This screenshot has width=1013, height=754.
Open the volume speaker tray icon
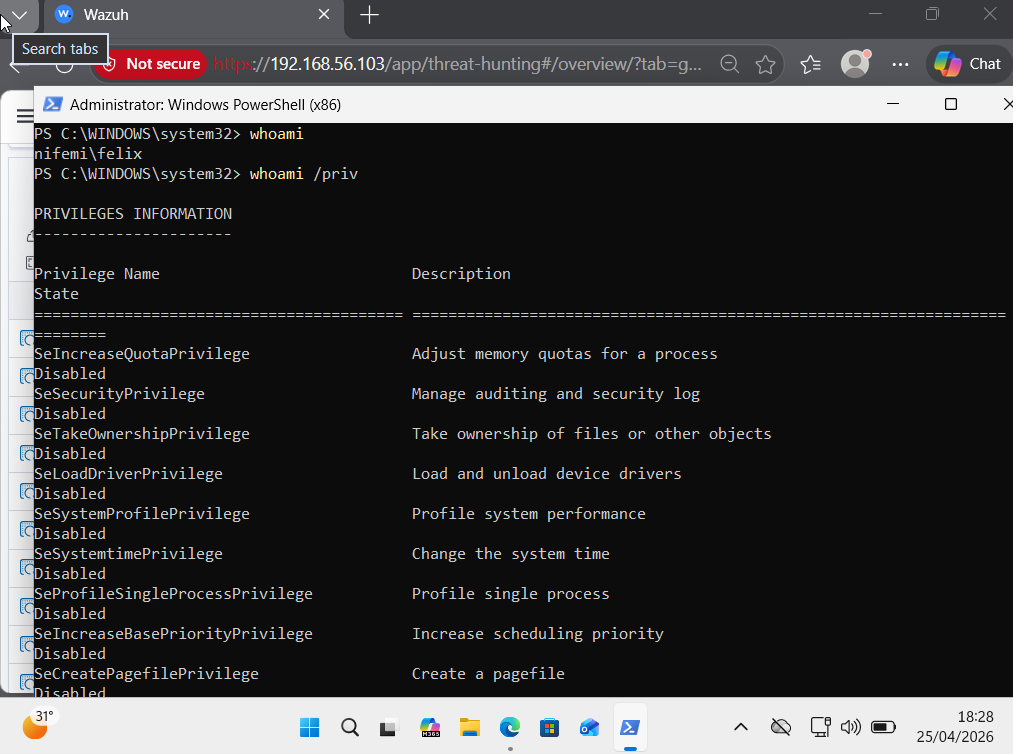point(850,728)
